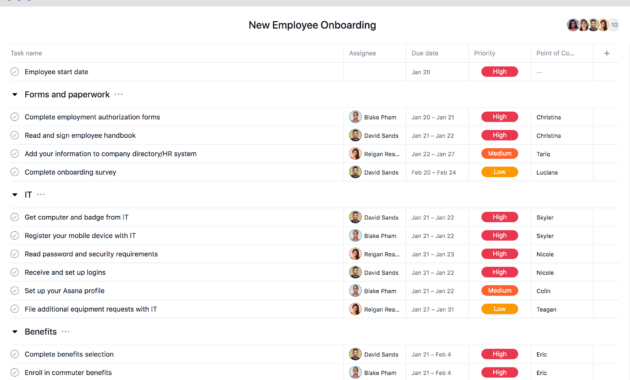630x380 pixels.
Task: Mark 'Read and sign employee handbook' complete
Action: (14, 135)
